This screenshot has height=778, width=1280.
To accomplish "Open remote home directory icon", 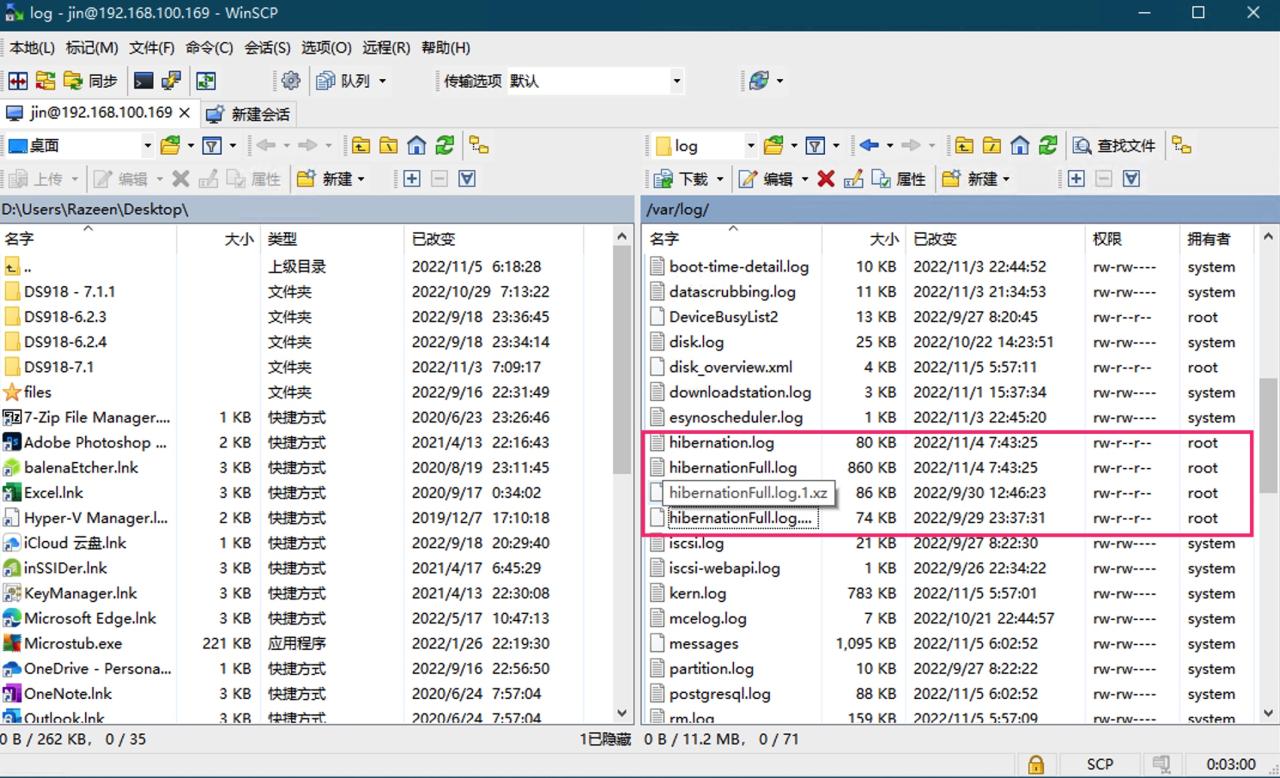I will click(x=1019, y=145).
